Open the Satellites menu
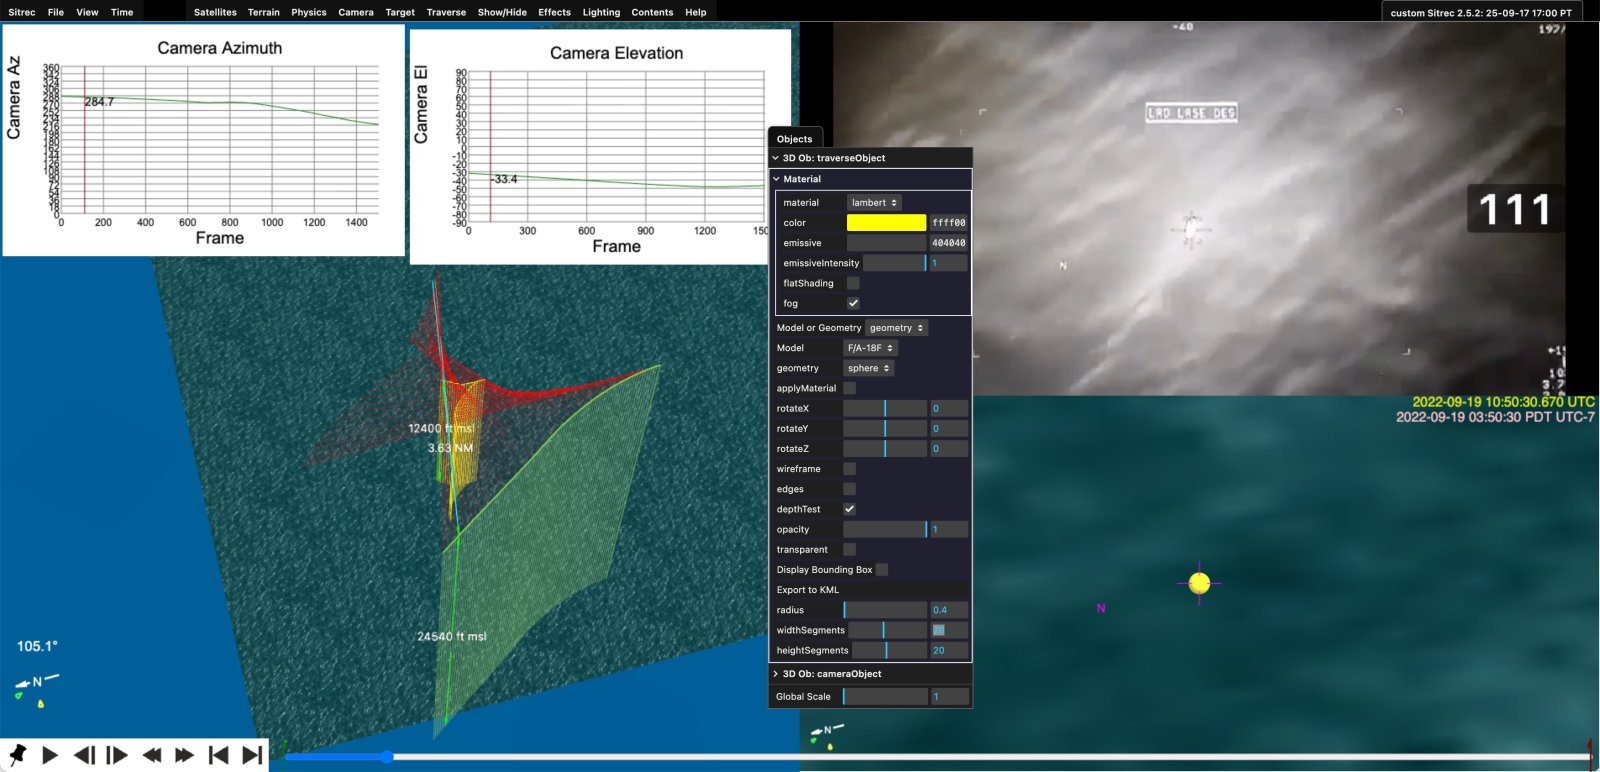1600x772 pixels. click(x=215, y=12)
